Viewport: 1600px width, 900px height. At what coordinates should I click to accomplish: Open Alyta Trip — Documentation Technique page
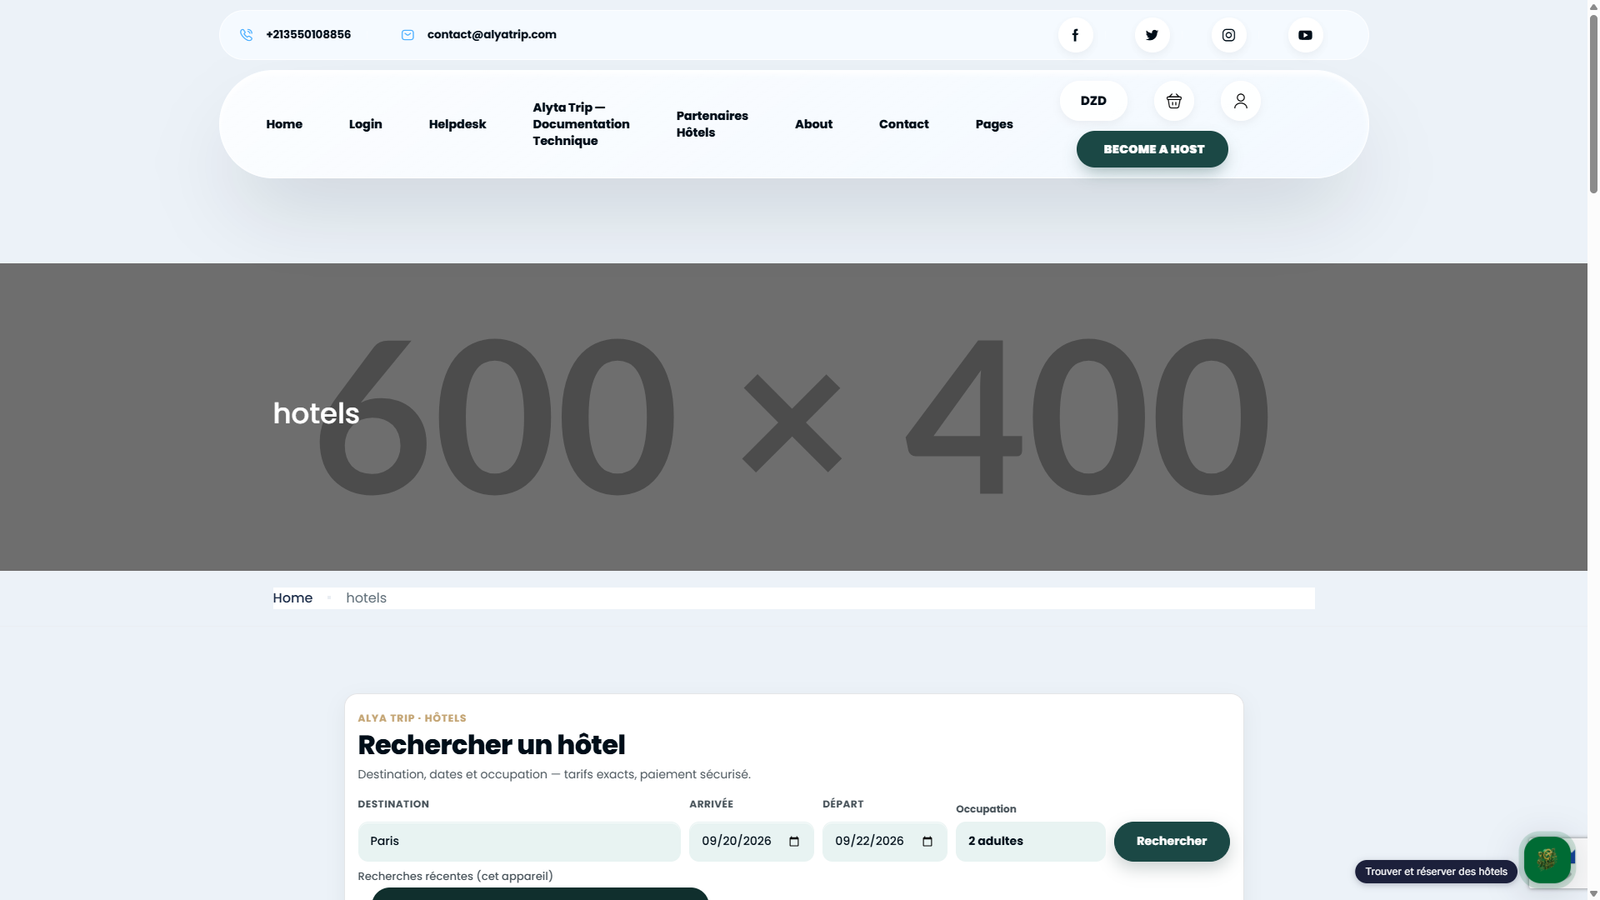click(581, 124)
